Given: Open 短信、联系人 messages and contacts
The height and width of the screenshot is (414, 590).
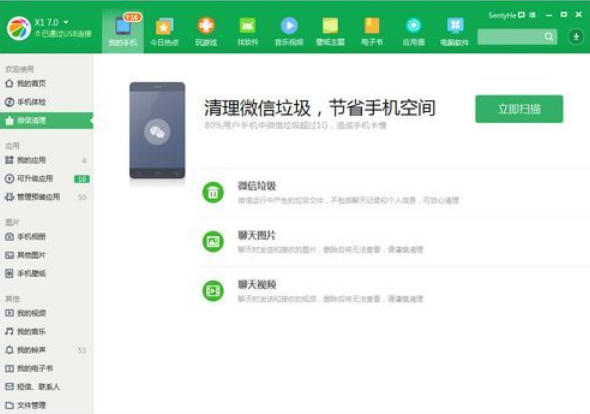Looking at the screenshot, I should (47, 387).
